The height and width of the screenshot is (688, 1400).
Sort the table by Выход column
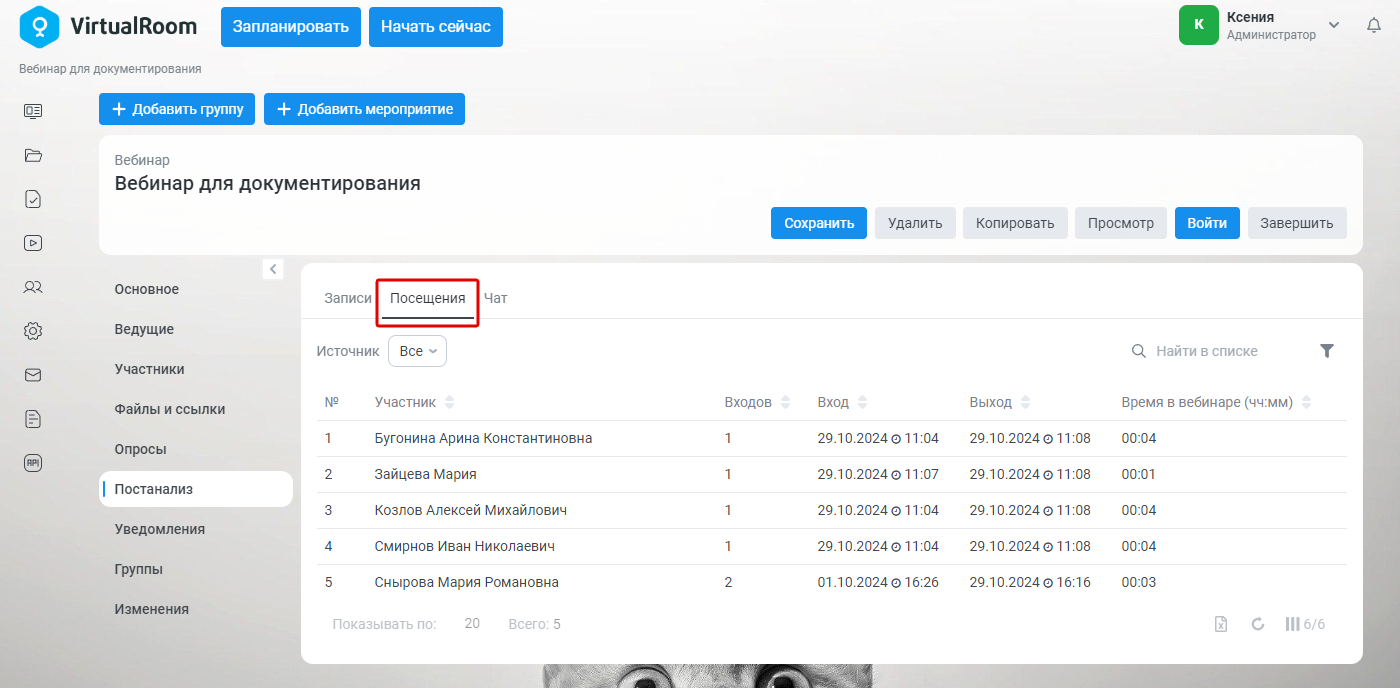coord(1025,402)
